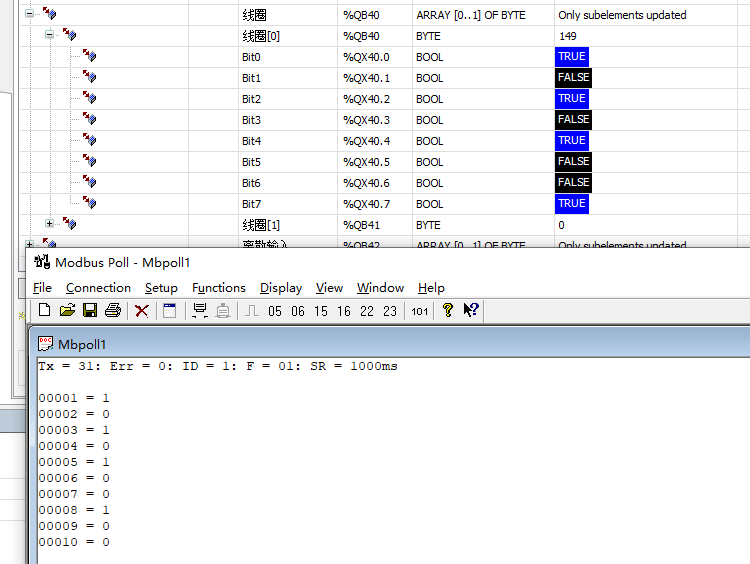Open the View menu
Viewport: 750px width, 564px height.
pos(329,288)
